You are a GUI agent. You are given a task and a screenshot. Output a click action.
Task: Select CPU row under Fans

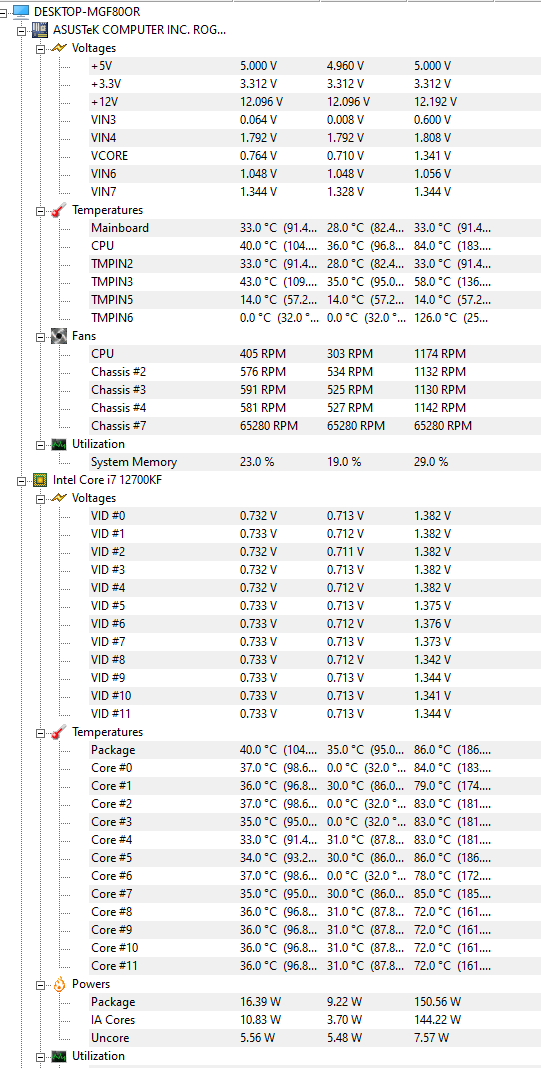[314, 354]
